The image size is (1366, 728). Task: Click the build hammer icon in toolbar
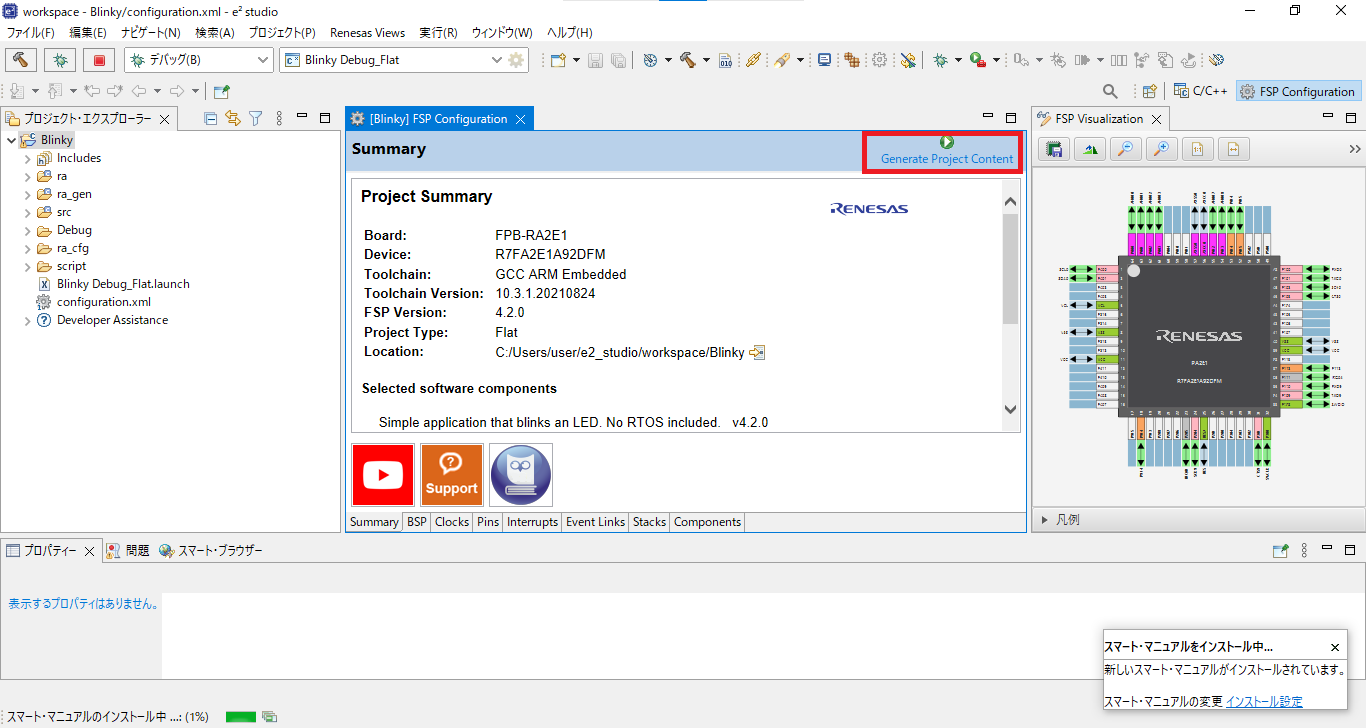pos(21,60)
